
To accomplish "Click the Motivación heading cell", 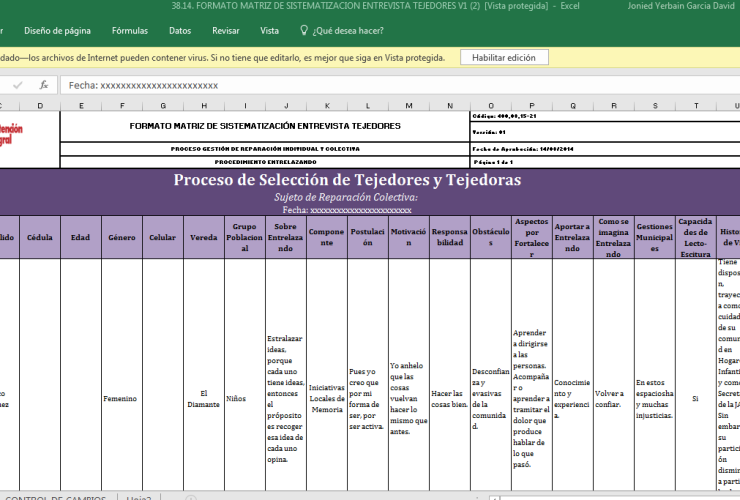I will [x=409, y=237].
